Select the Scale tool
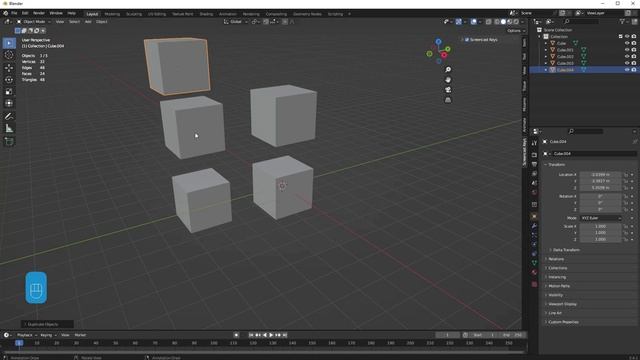640x360 pixels. (9, 92)
